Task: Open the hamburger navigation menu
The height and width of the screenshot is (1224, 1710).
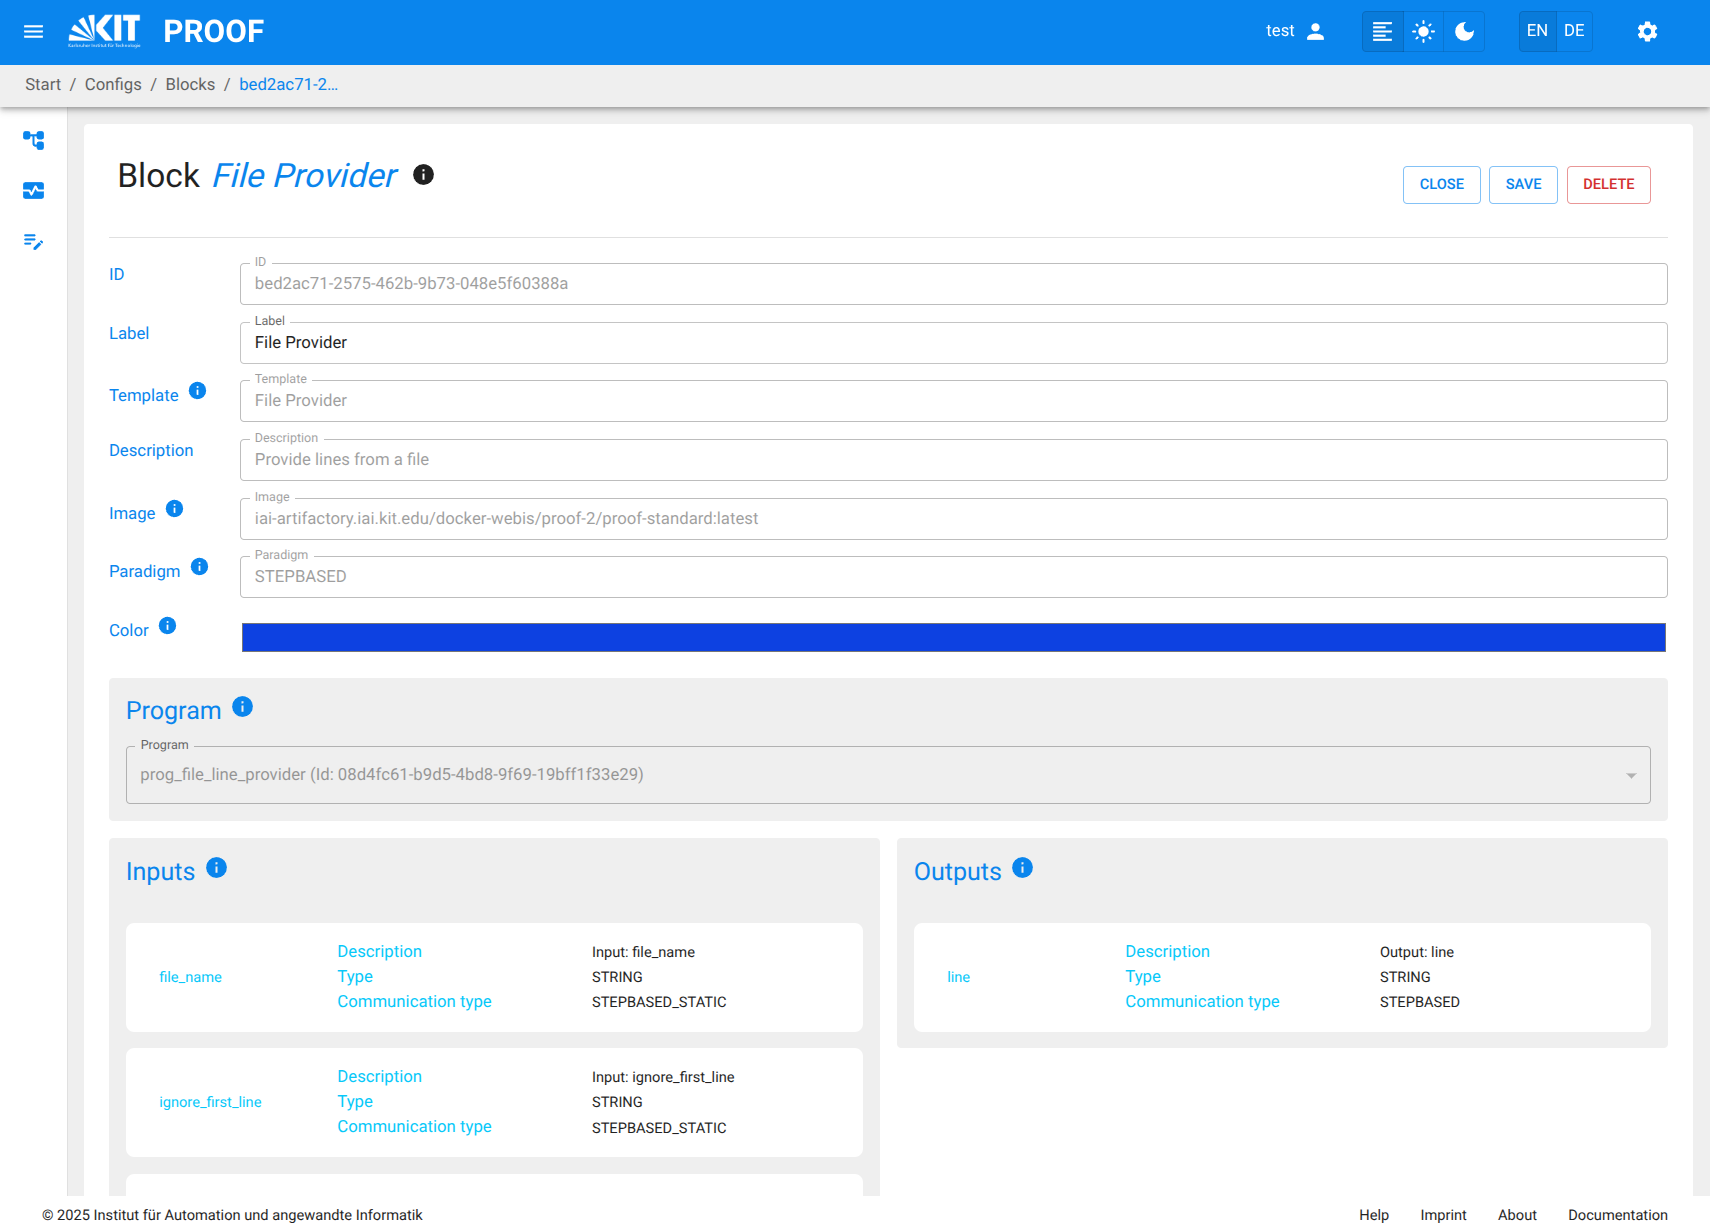Action: point(33,31)
